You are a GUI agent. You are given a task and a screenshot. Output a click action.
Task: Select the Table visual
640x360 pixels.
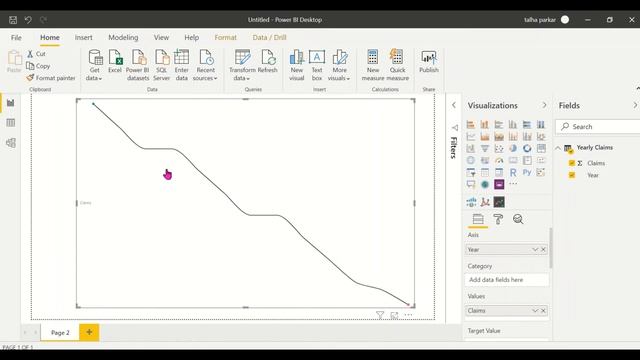484,172
